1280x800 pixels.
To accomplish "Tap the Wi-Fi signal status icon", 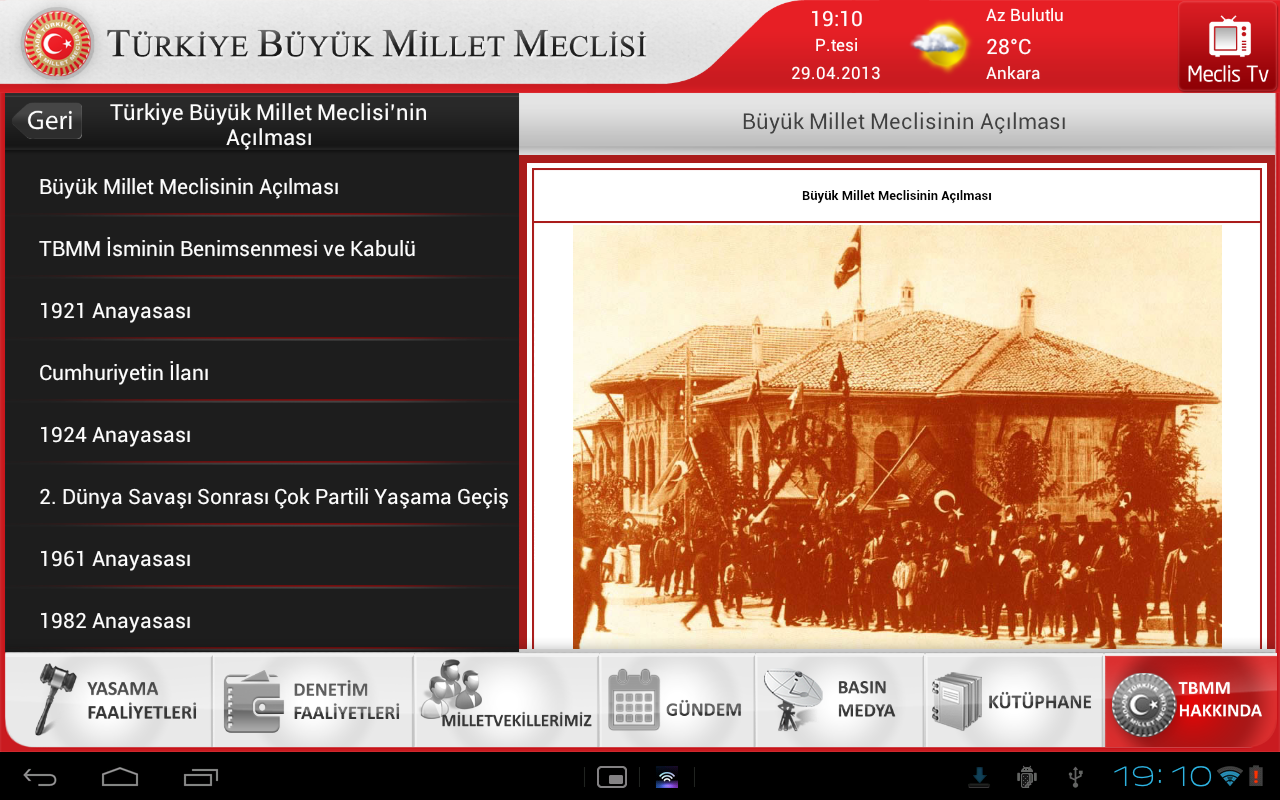I will [x=1230, y=777].
